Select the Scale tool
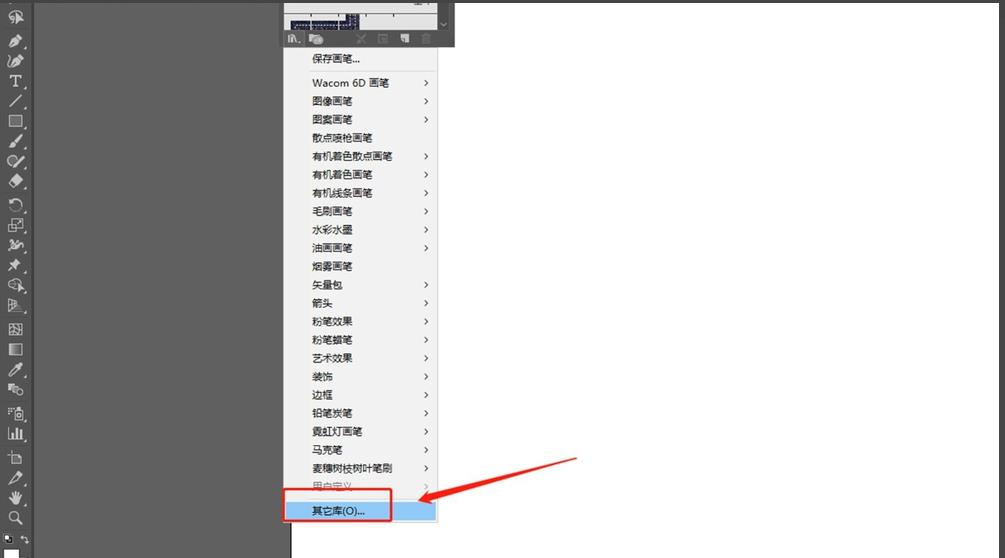This screenshot has width=1005, height=558. pos(15,225)
